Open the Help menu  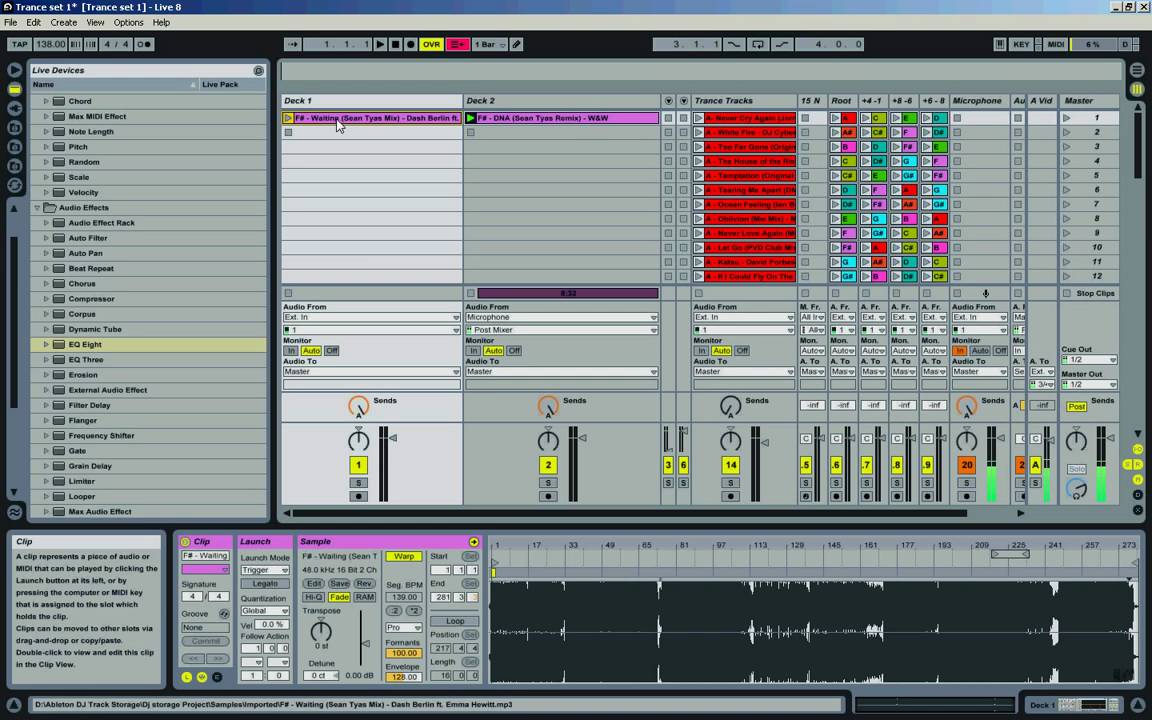[161, 23]
